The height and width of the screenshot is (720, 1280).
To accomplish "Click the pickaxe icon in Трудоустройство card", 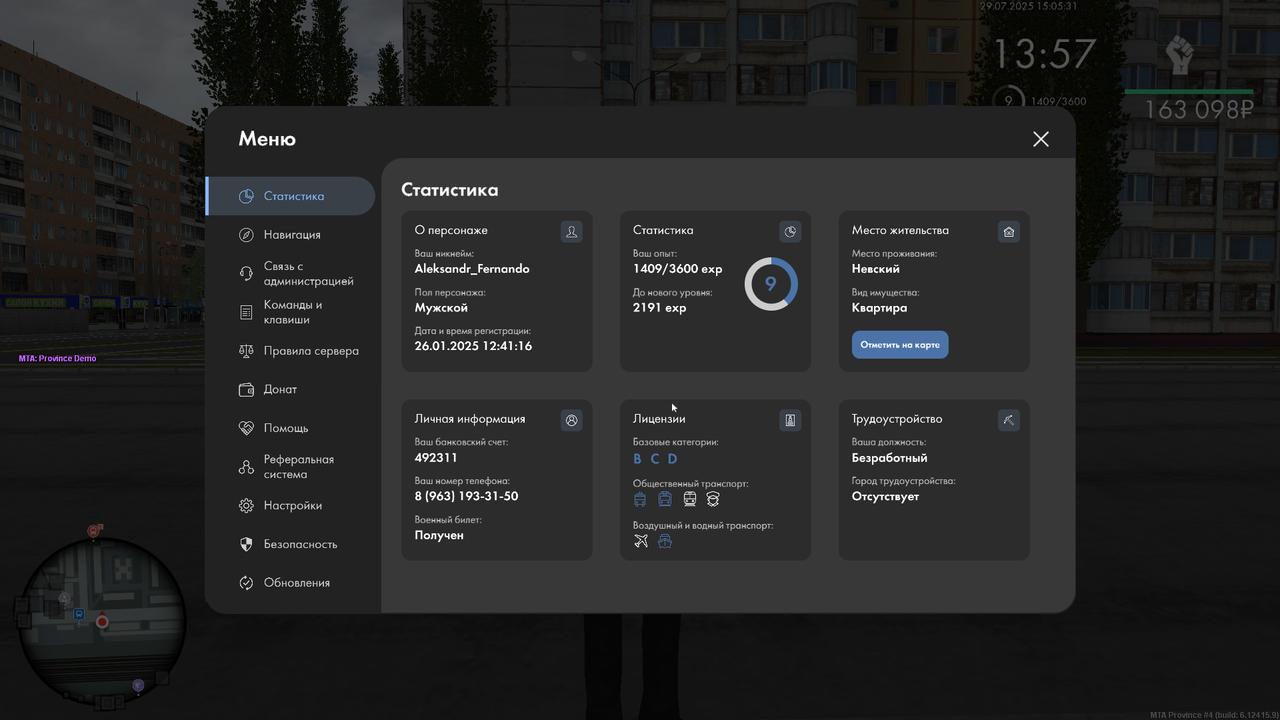I will [1009, 420].
